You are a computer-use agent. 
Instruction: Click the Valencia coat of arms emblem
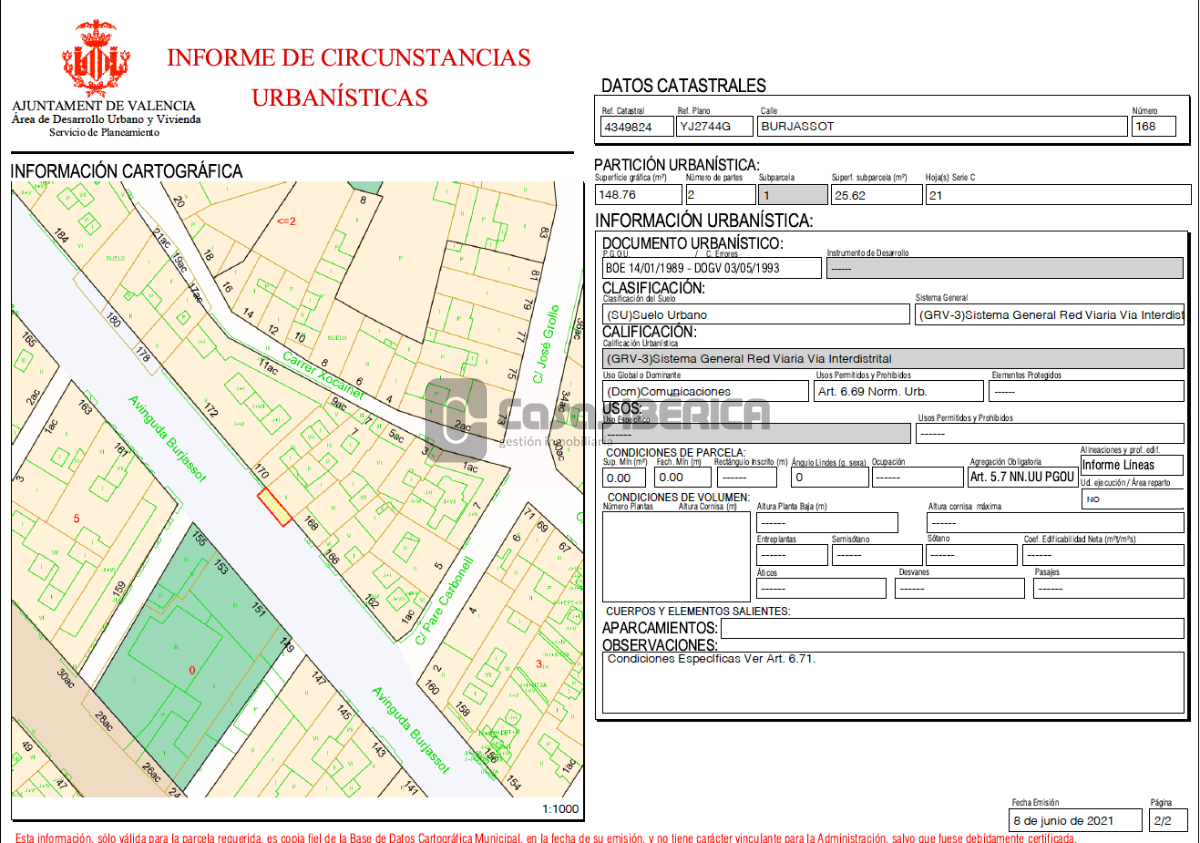[x=96, y=56]
